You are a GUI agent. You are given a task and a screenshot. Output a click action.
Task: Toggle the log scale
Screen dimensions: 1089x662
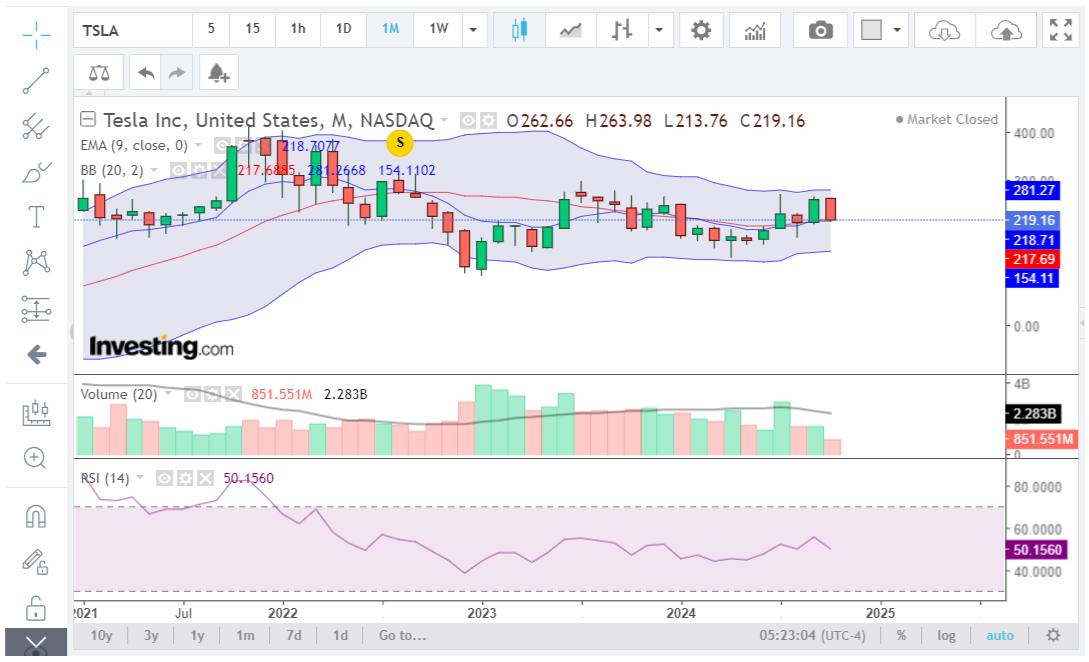pyautogui.click(x=946, y=636)
